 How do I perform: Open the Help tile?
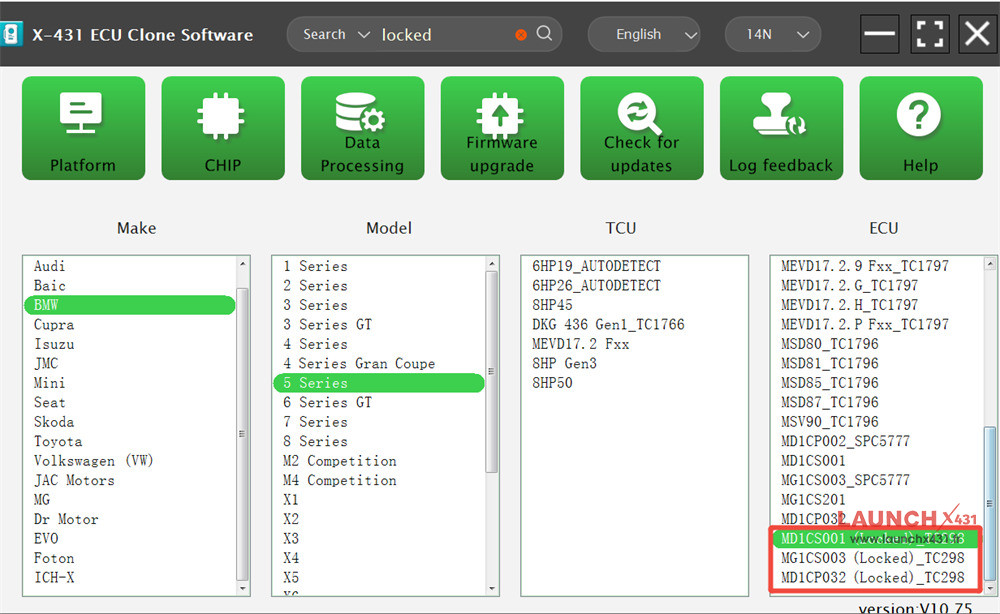tap(921, 128)
